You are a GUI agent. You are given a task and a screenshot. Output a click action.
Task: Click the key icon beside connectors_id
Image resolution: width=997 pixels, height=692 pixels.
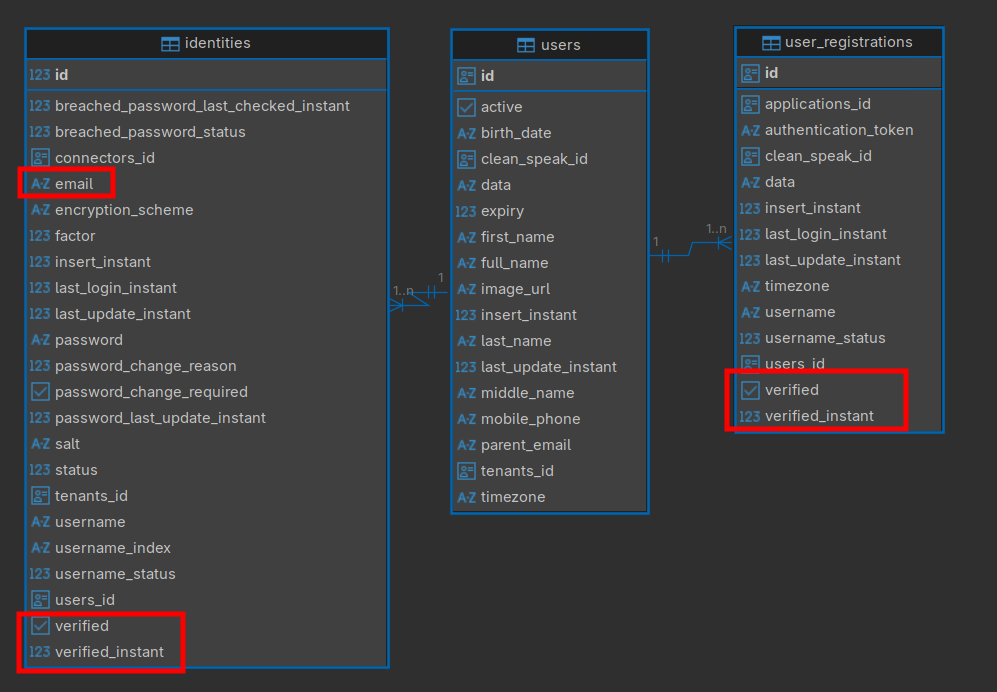40,158
